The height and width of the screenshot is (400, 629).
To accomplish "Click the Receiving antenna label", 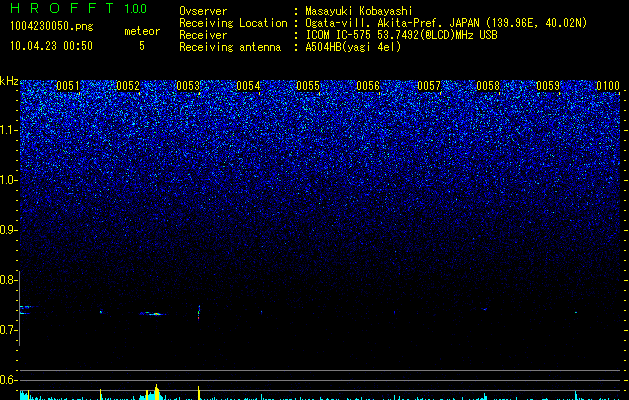I will tap(230, 47).
